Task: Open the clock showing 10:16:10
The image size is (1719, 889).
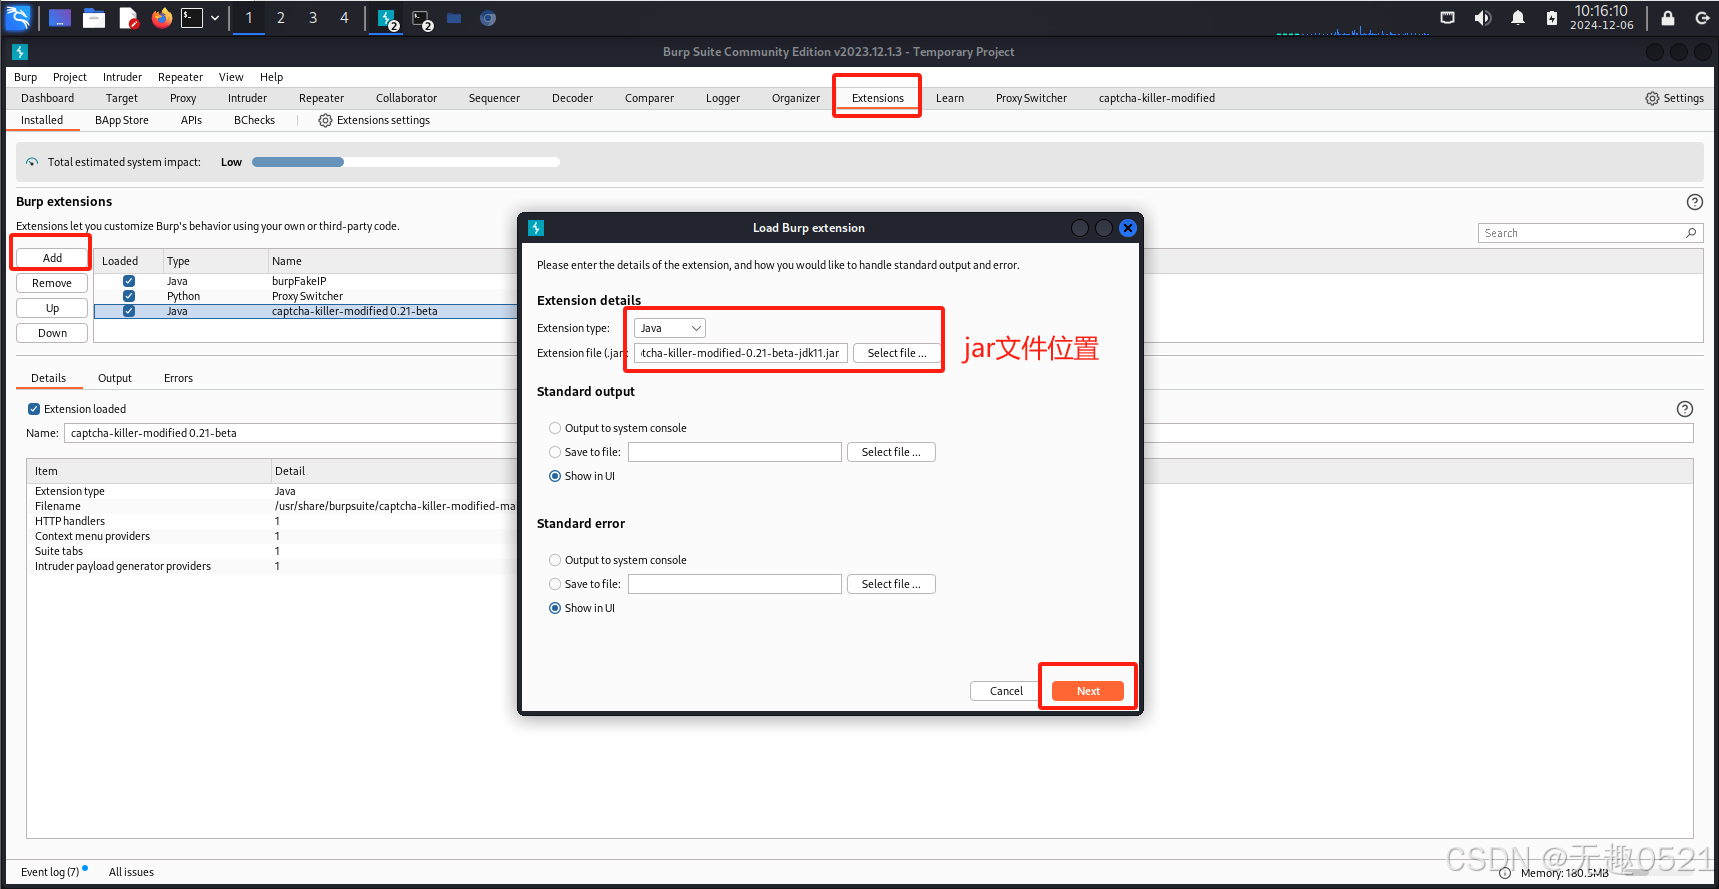Action: [x=1601, y=17]
